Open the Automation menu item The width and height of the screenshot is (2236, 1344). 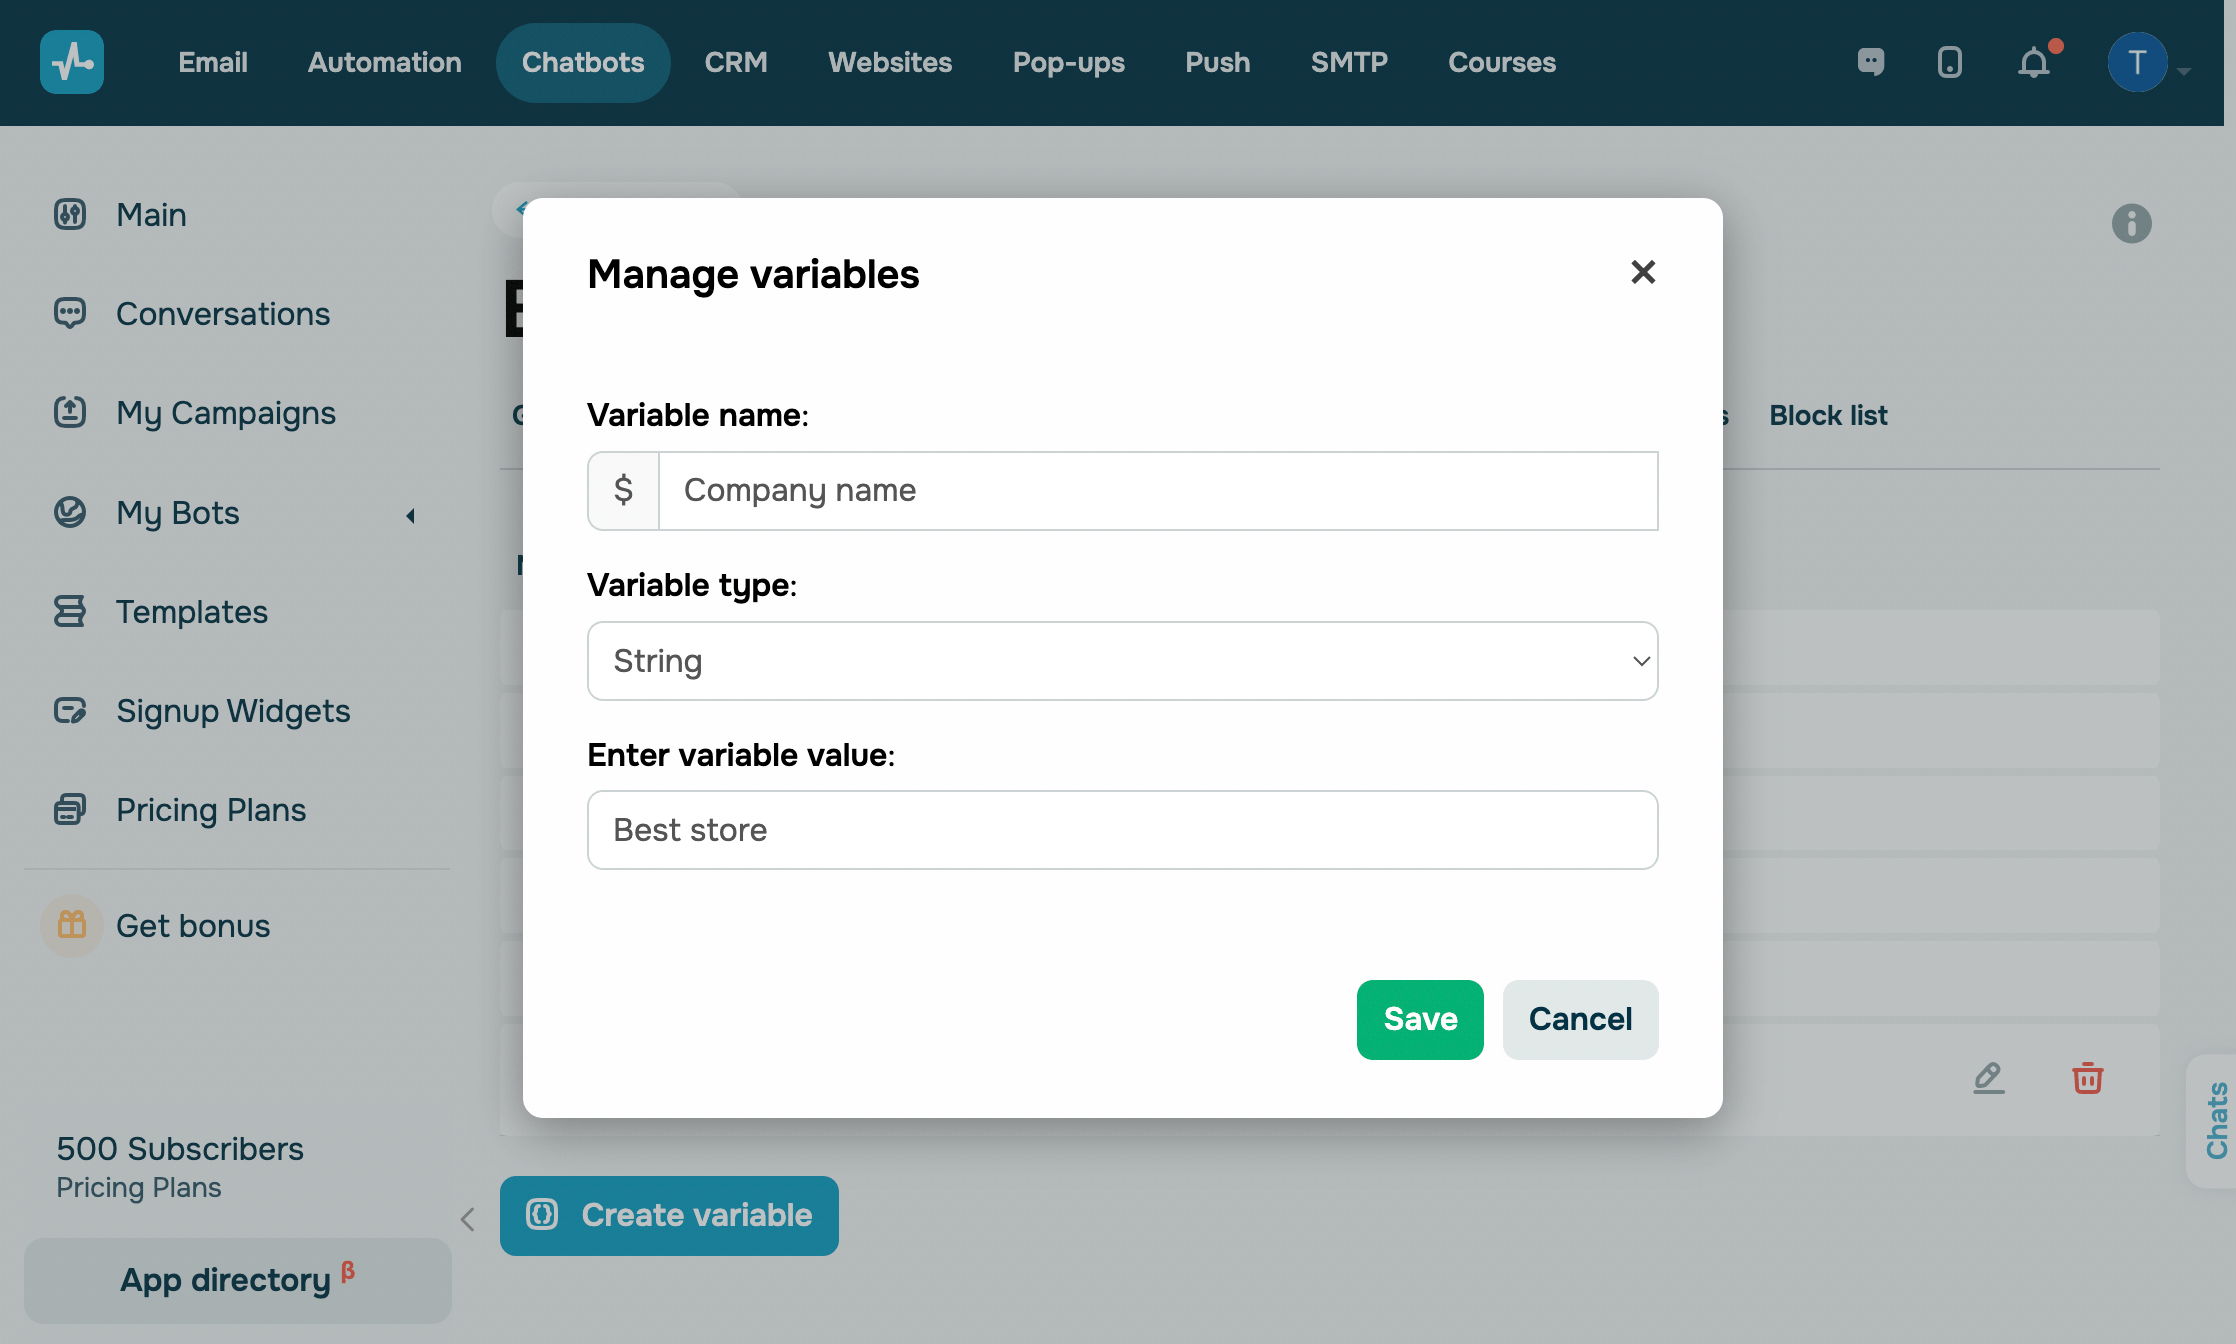click(x=384, y=62)
